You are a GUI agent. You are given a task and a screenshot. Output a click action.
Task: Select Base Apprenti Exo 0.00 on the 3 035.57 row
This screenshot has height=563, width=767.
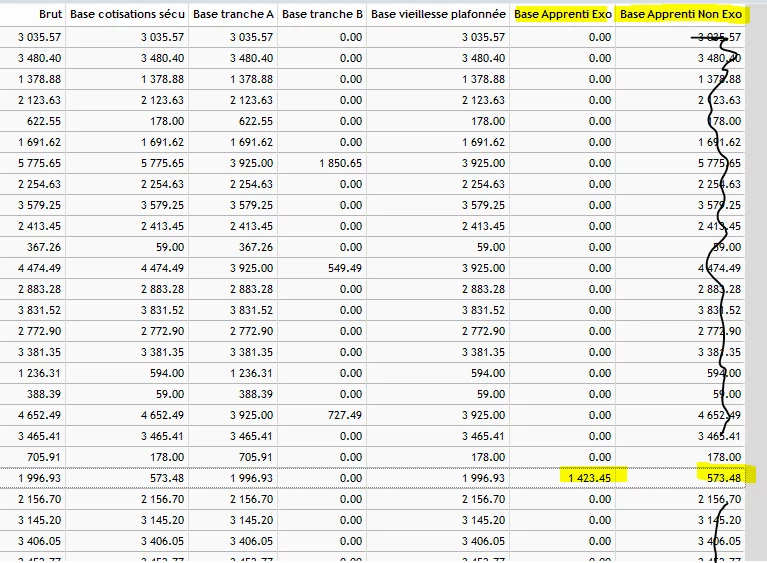pyautogui.click(x=600, y=38)
